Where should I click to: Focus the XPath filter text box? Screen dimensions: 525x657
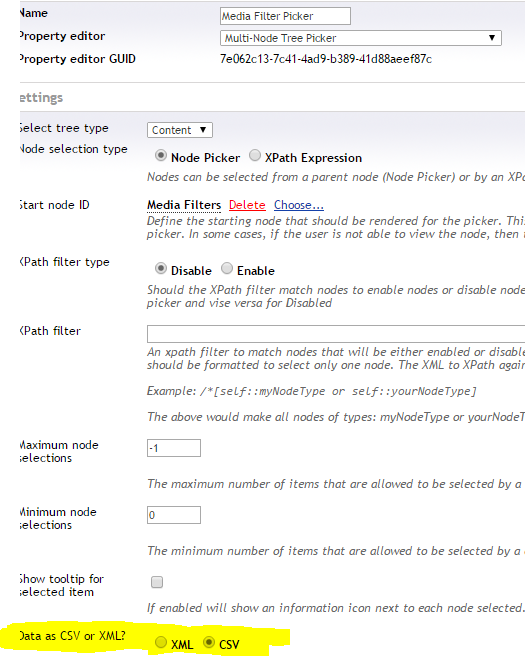tap(336, 334)
